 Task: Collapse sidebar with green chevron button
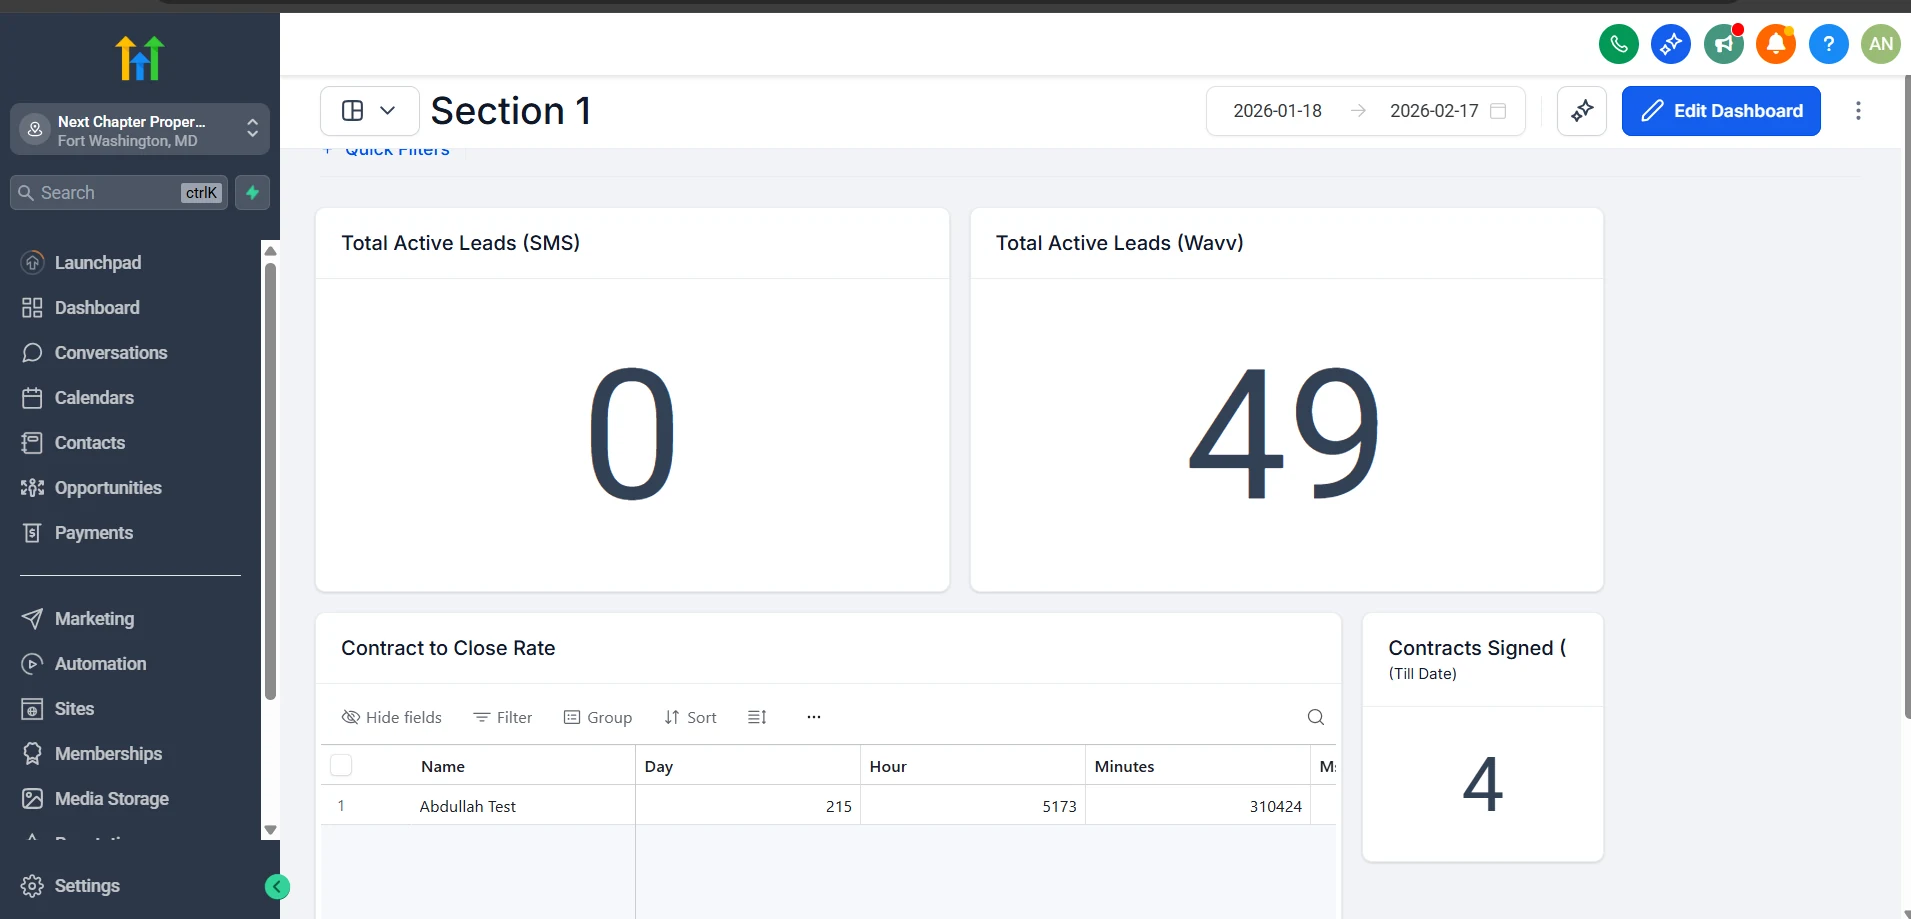point(277,886)
